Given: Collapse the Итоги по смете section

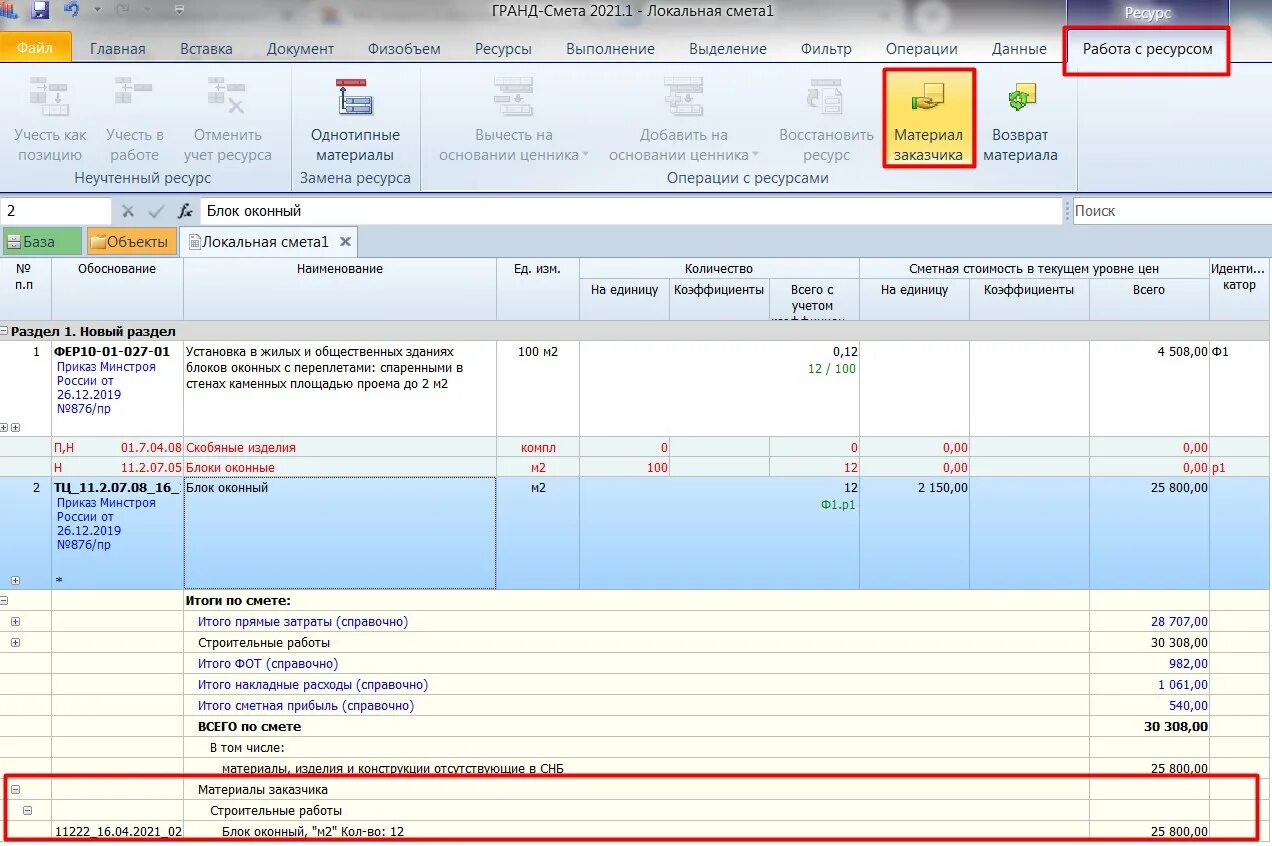Looking at the screenshot, I should pyautogui.click(x=5, y=601).
